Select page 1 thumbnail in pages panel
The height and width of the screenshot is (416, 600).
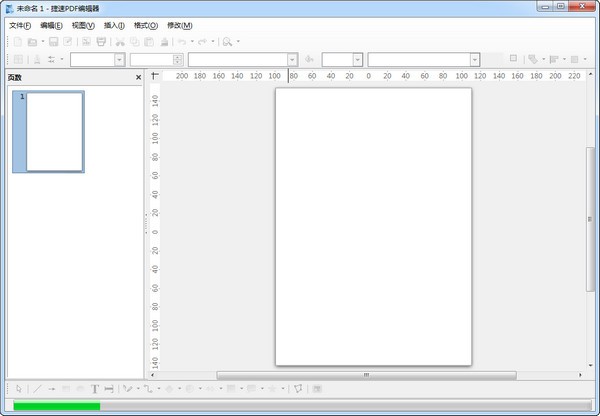(x=54, y=132)
